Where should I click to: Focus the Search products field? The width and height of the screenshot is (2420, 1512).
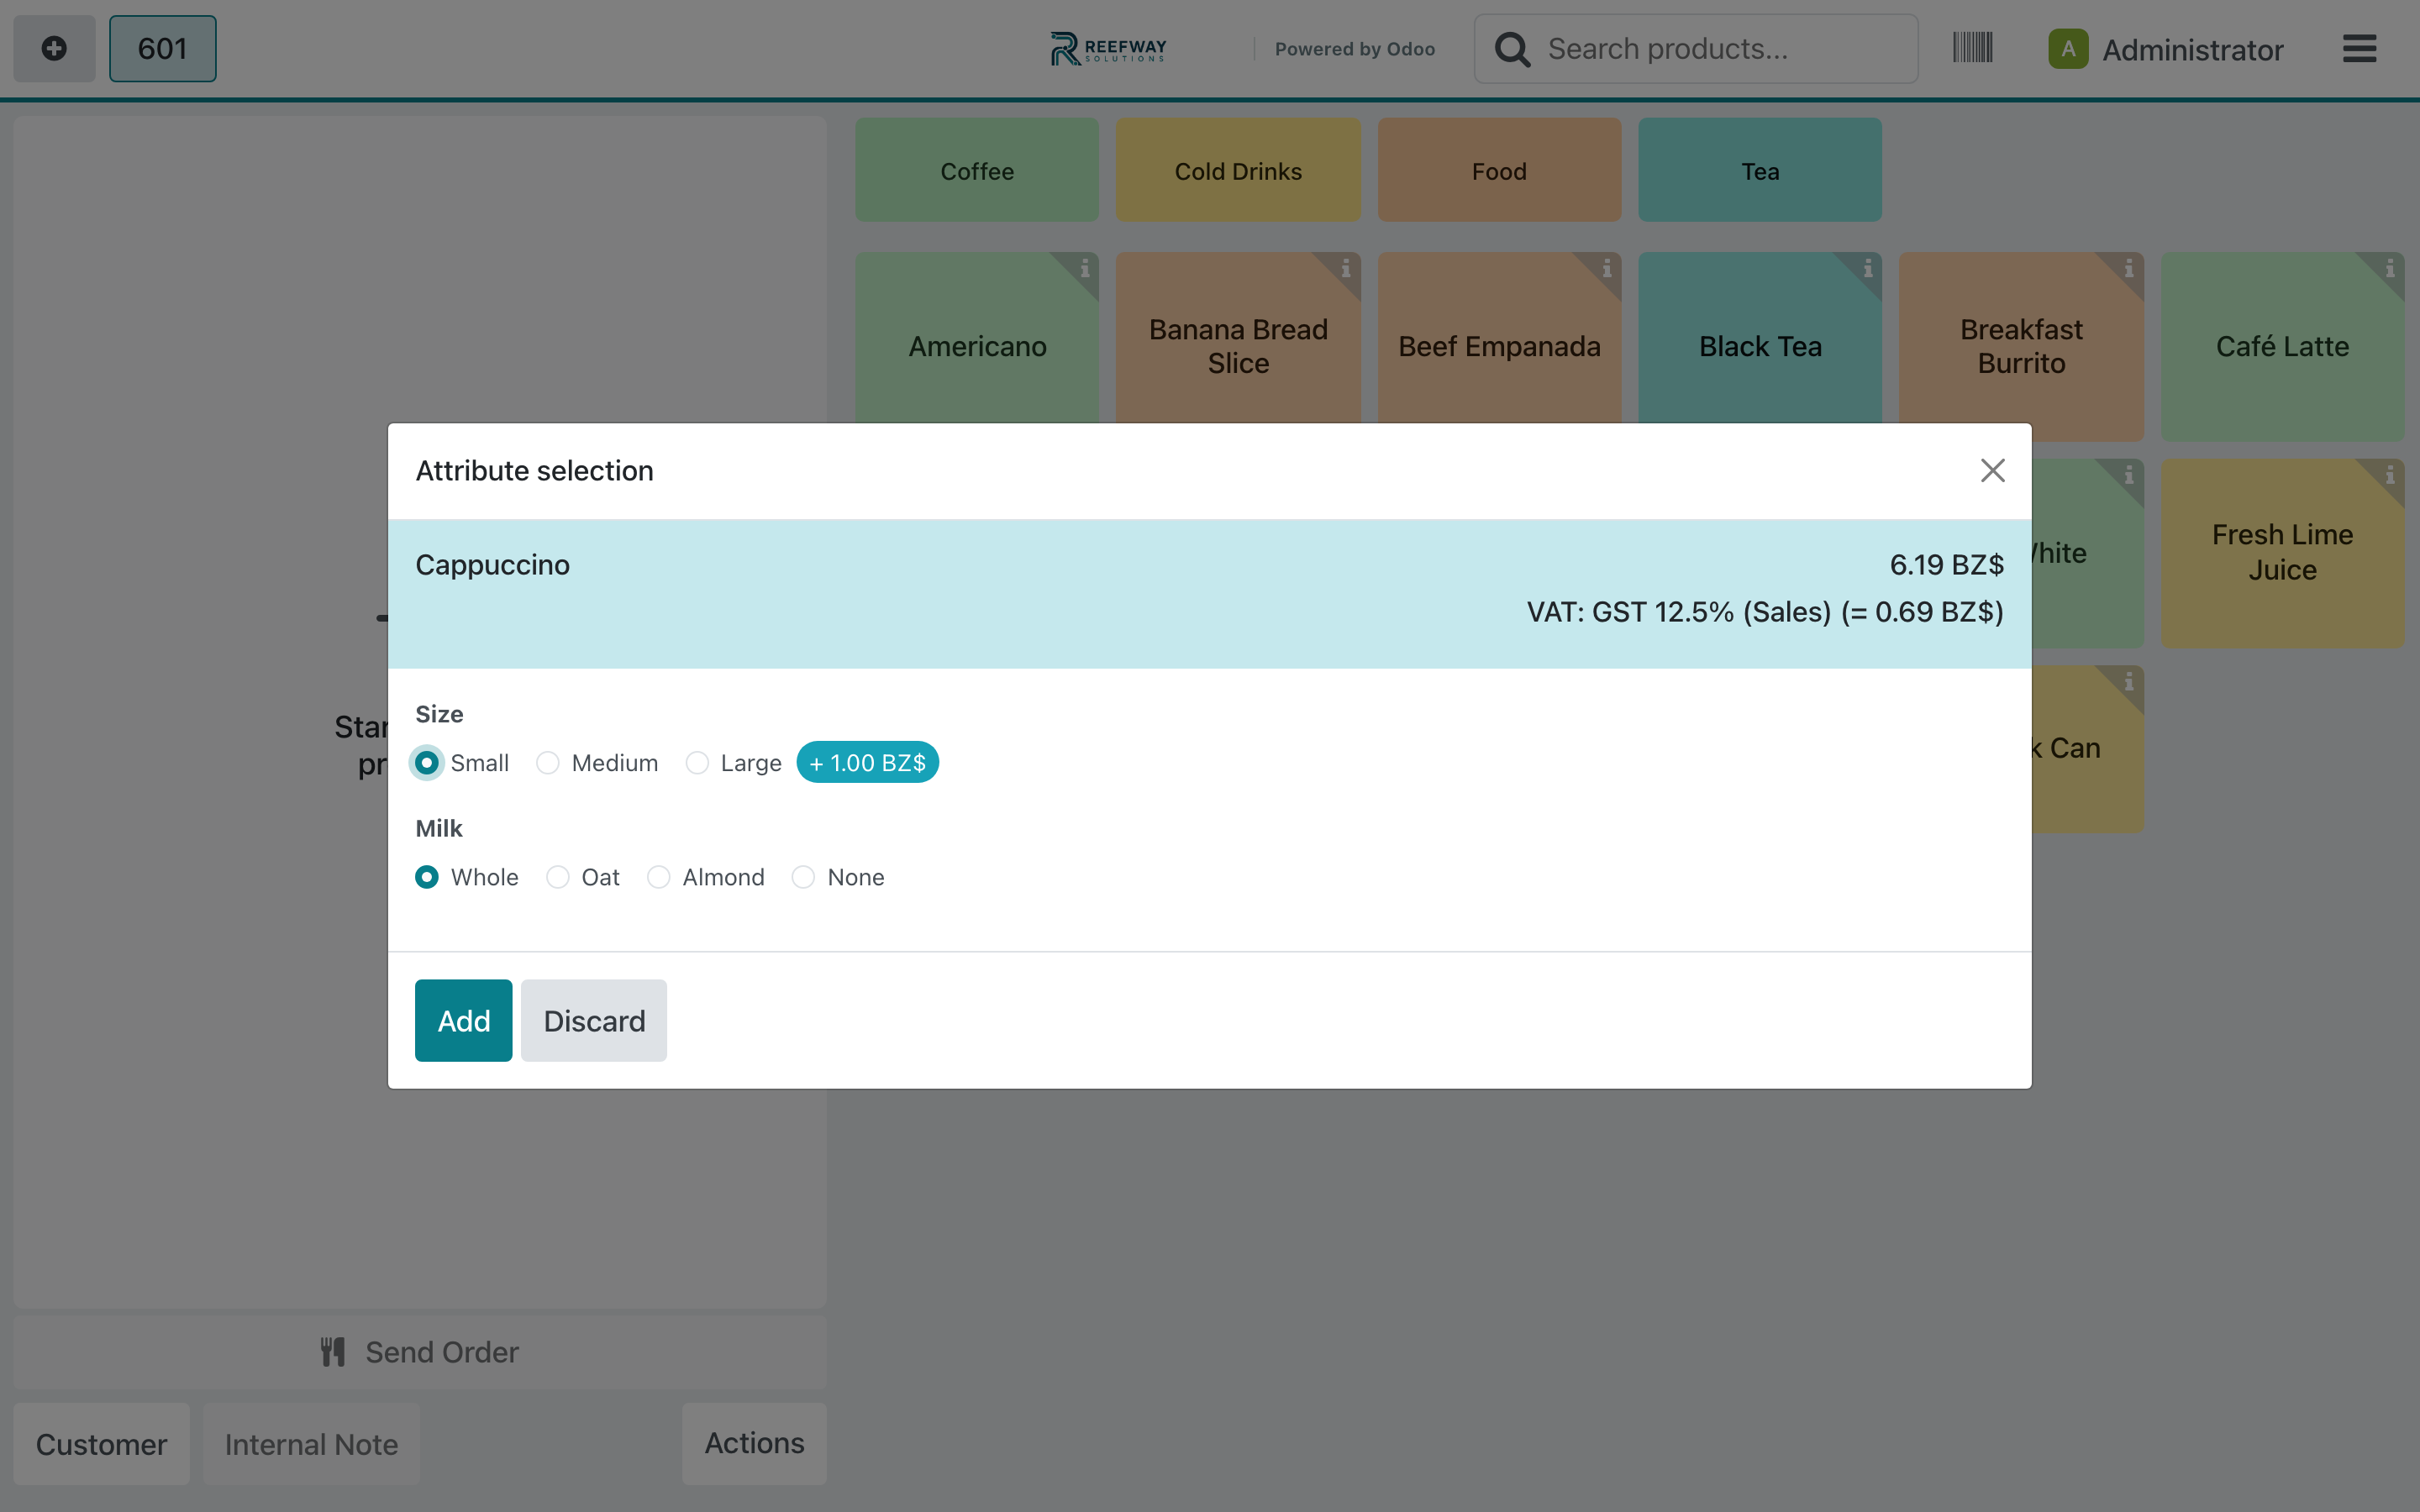1696,48
